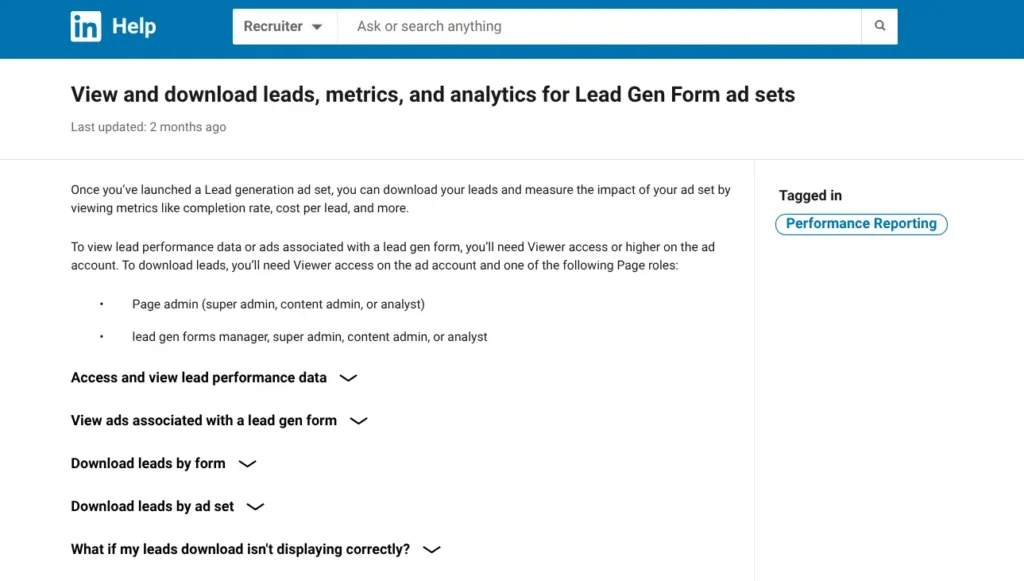
Task: Click the 'Performance Reporting' tag
Action: tap(861, 223)
